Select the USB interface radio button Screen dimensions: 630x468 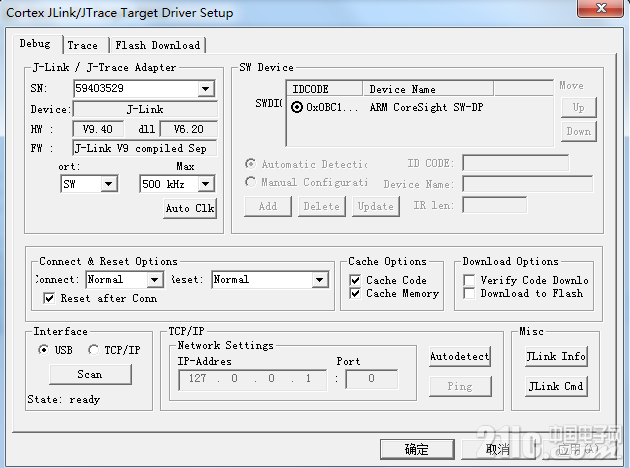coord(43,349)
